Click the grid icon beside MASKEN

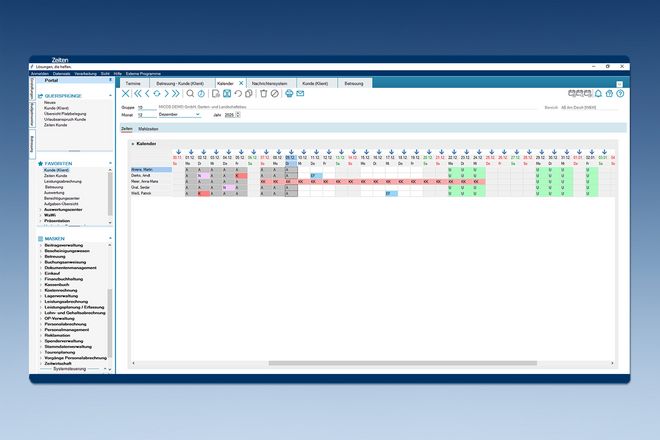[x=40, y=239]
